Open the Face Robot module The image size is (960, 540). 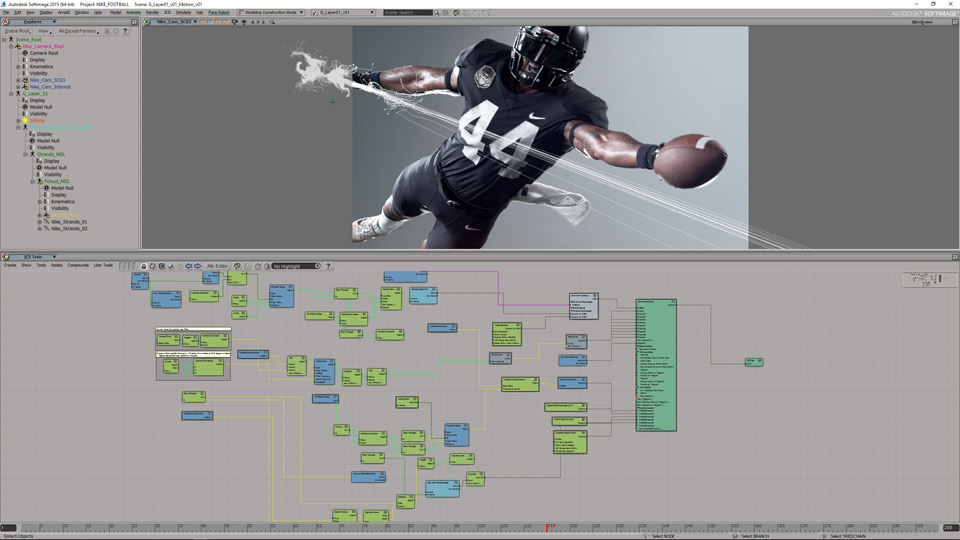tap(219, 12)
